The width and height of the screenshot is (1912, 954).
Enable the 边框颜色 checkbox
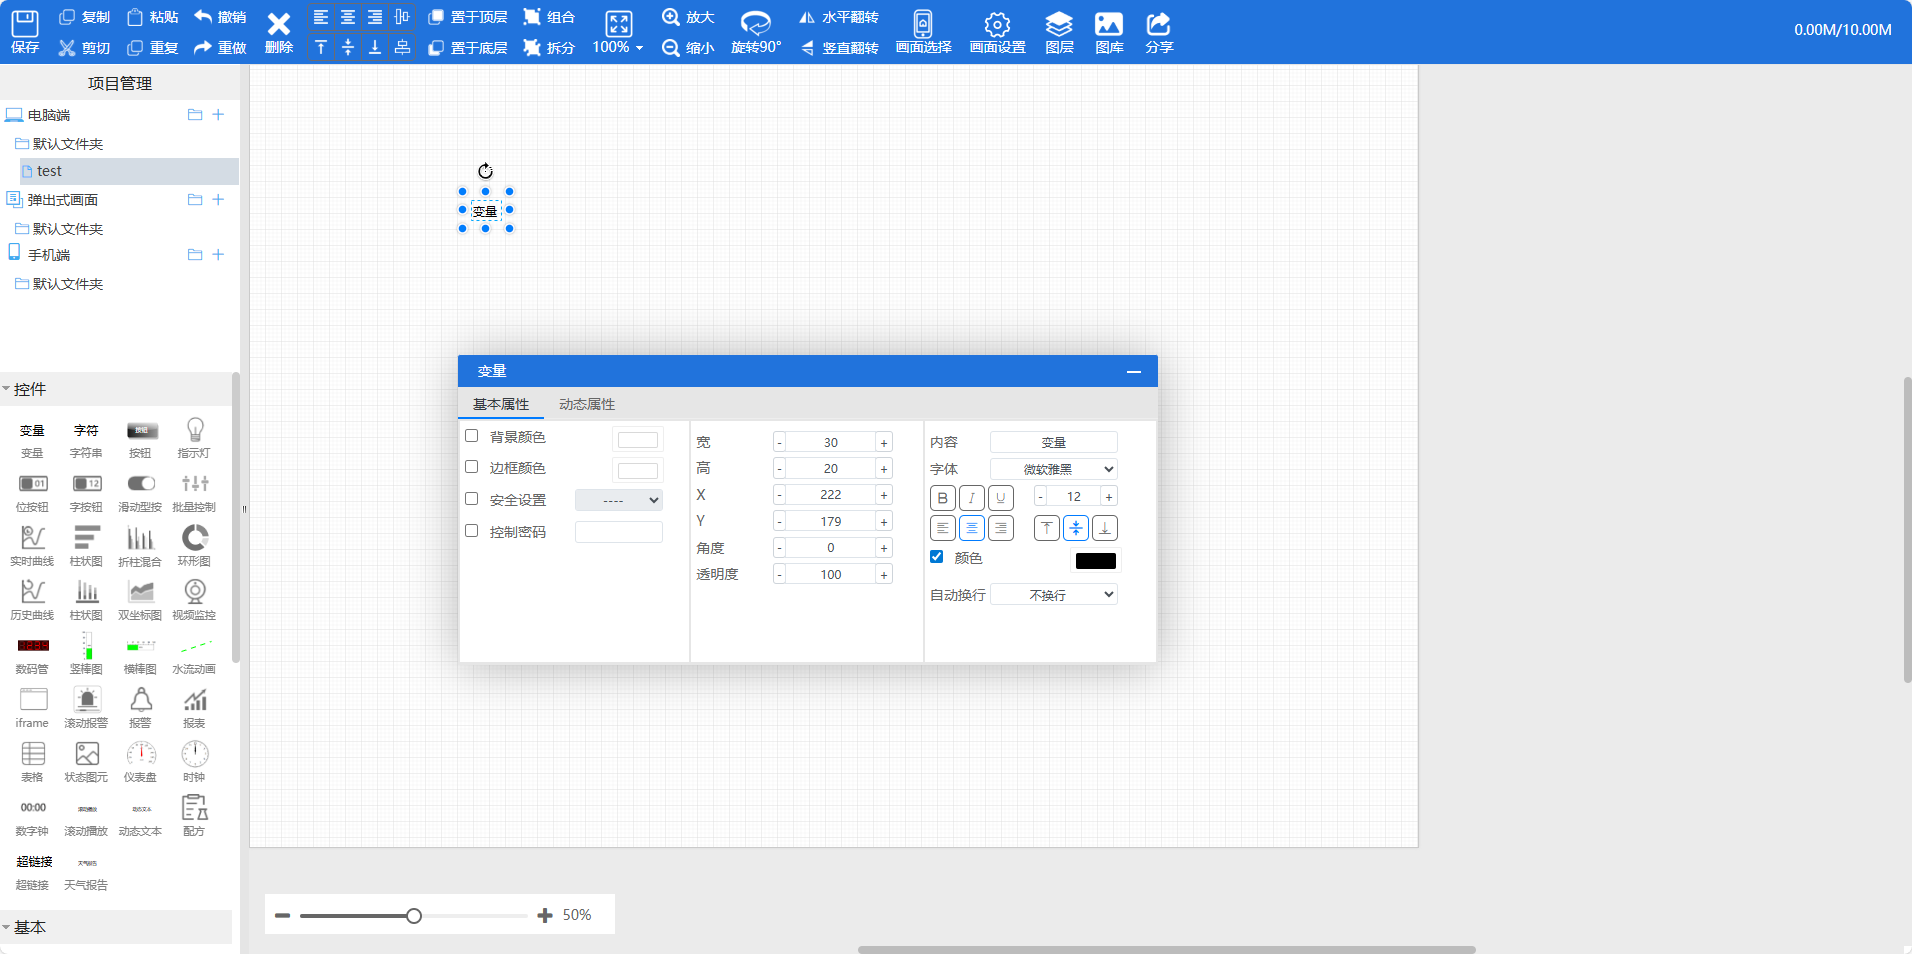(472, 467)
